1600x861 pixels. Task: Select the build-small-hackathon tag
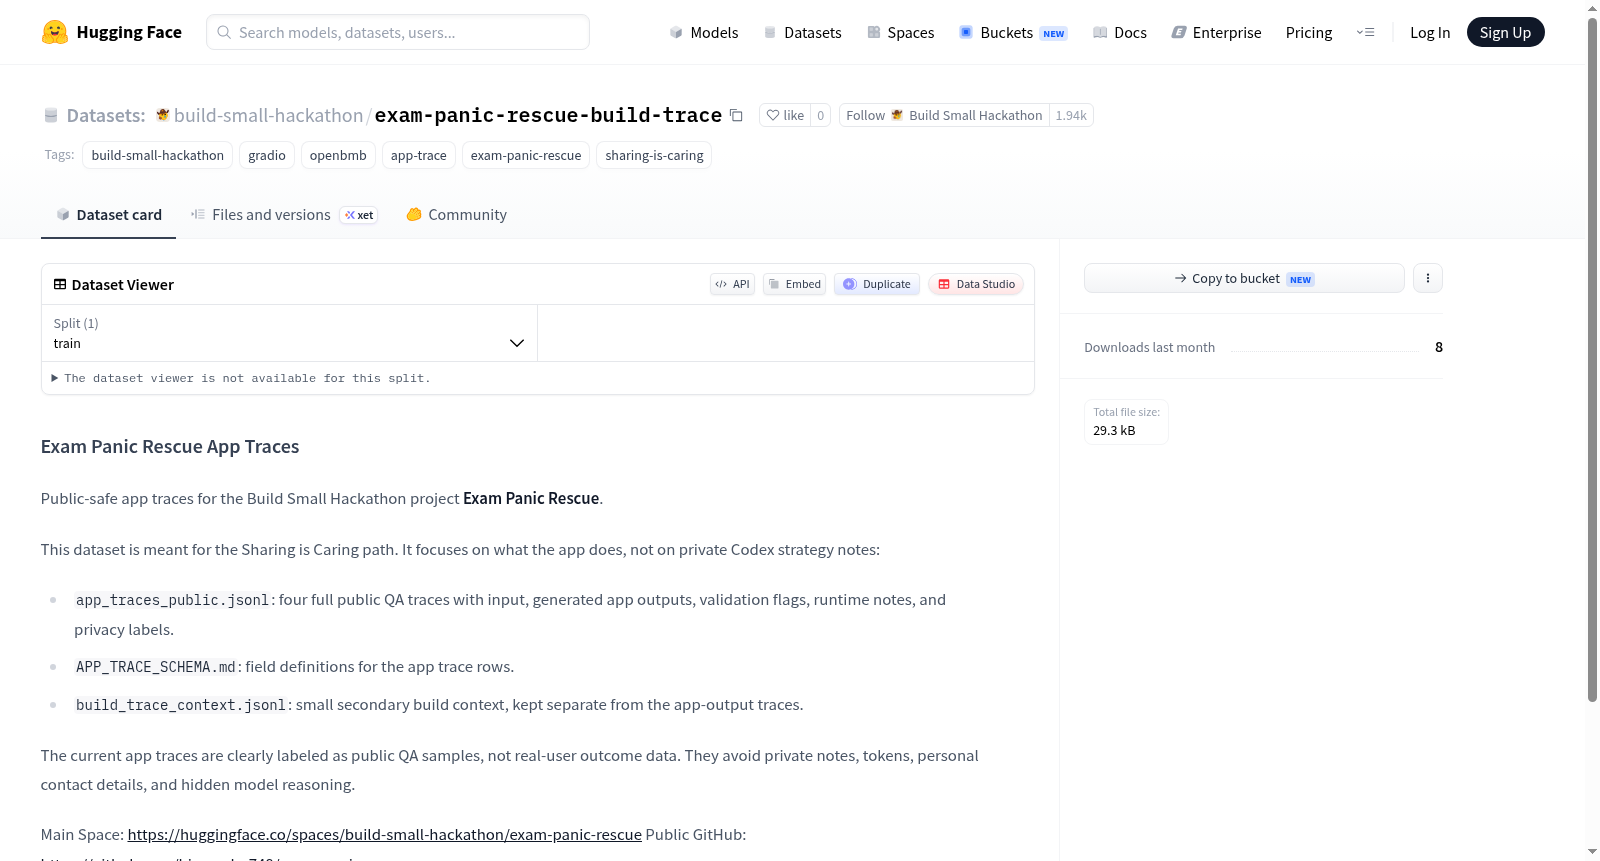(158, 155)
